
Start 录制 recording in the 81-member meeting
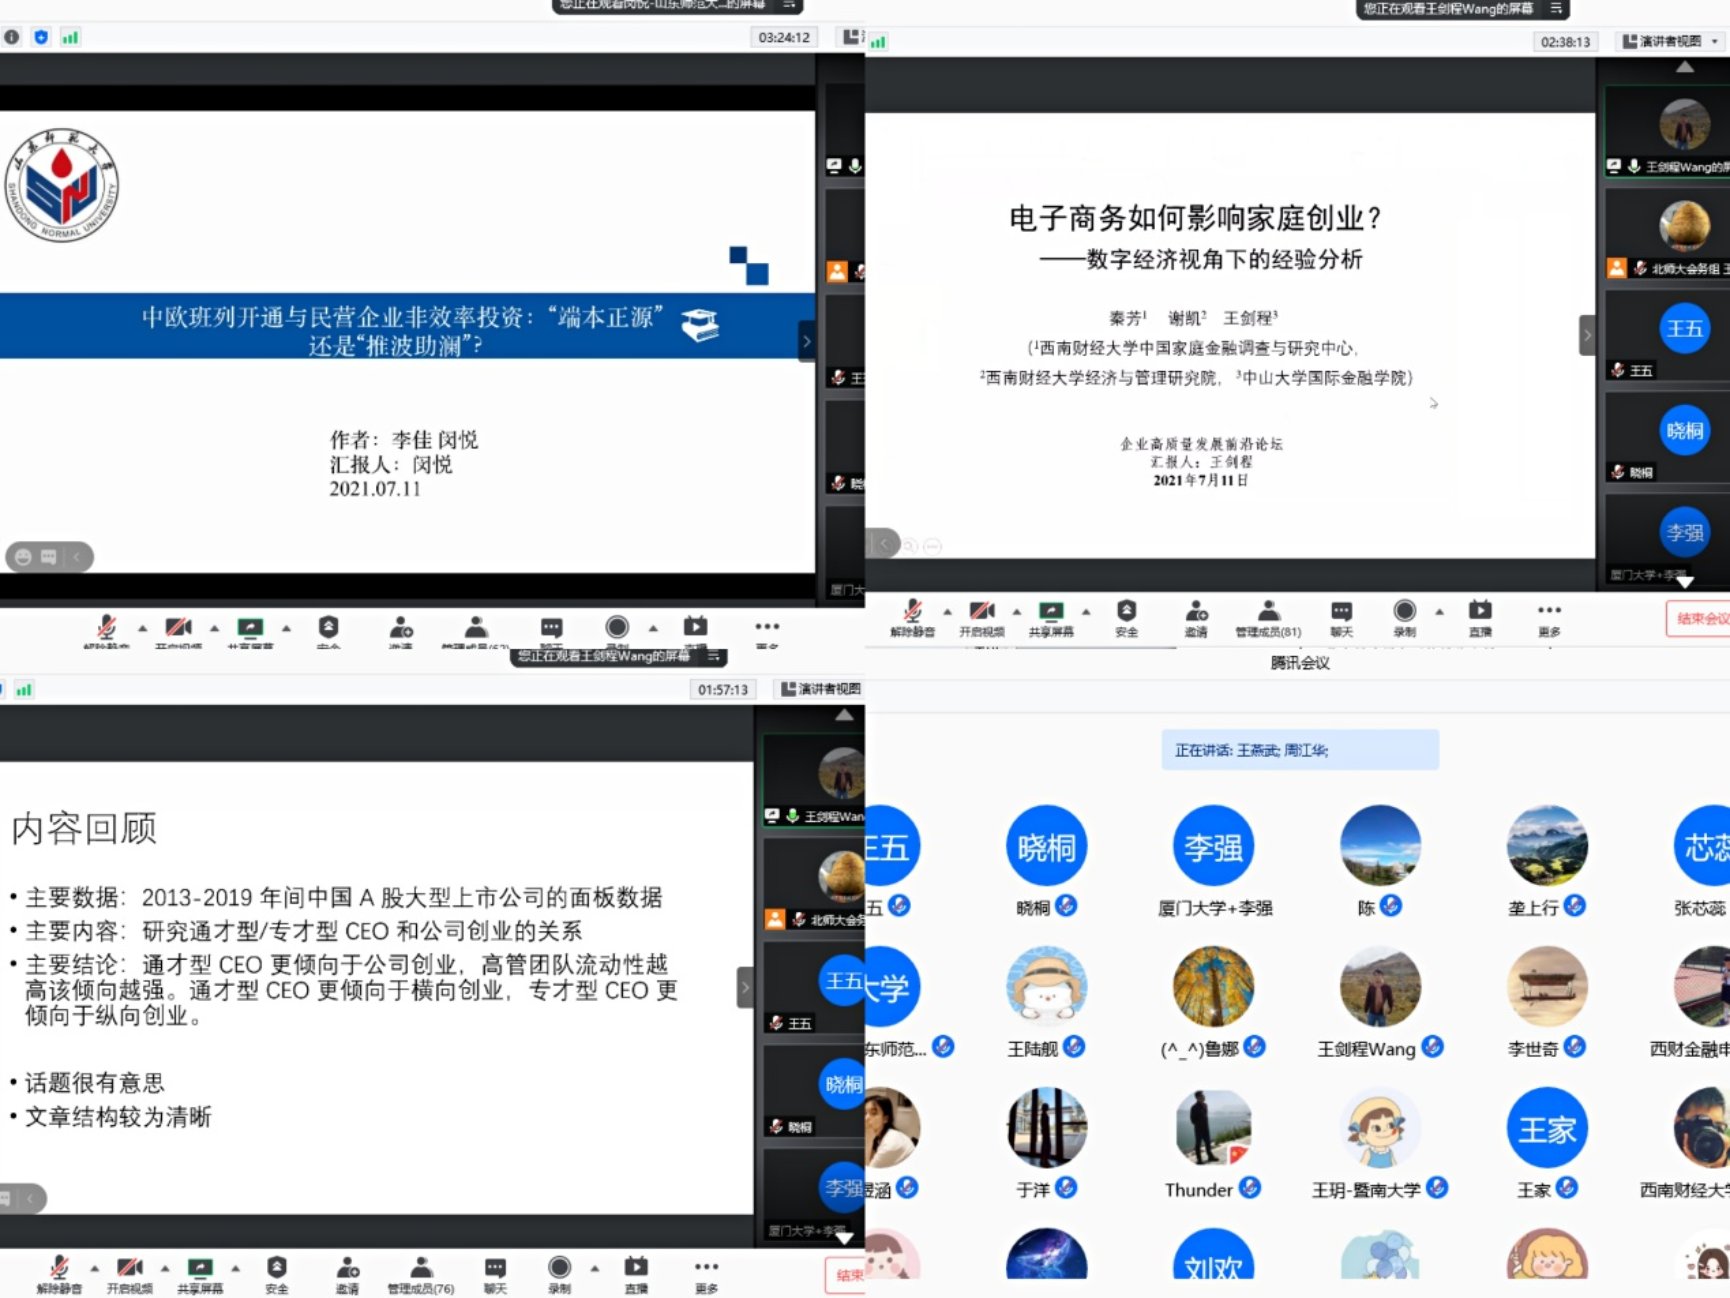tap(1404, 617)
